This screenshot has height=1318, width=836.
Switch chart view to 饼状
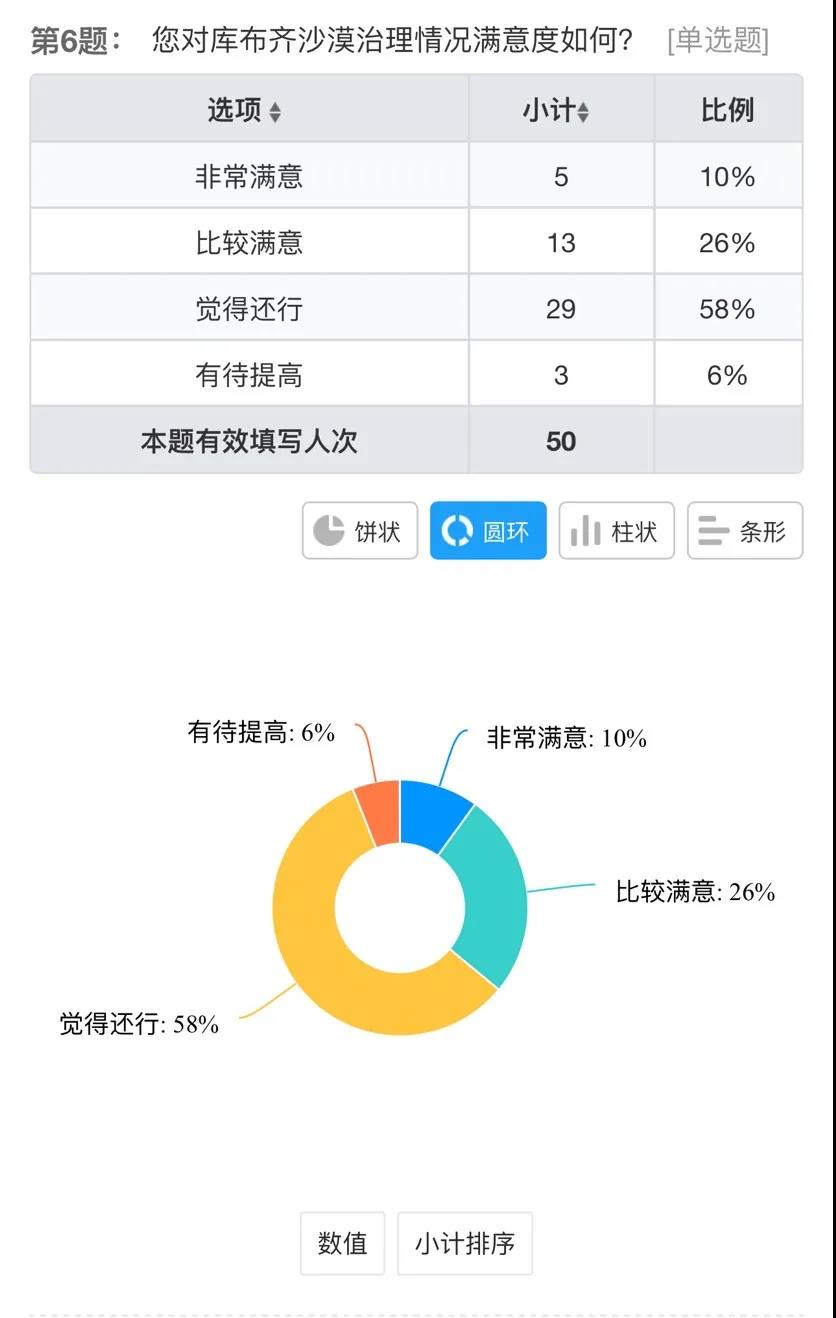click(x=360, y=531)
